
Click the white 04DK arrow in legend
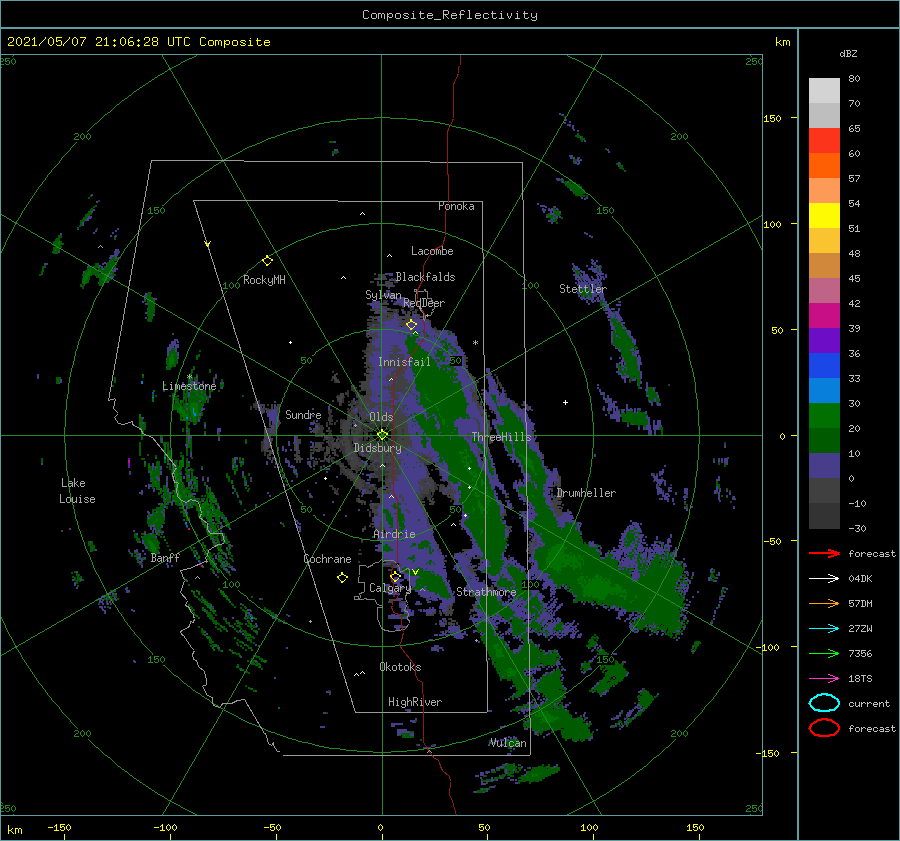[824, 578]
